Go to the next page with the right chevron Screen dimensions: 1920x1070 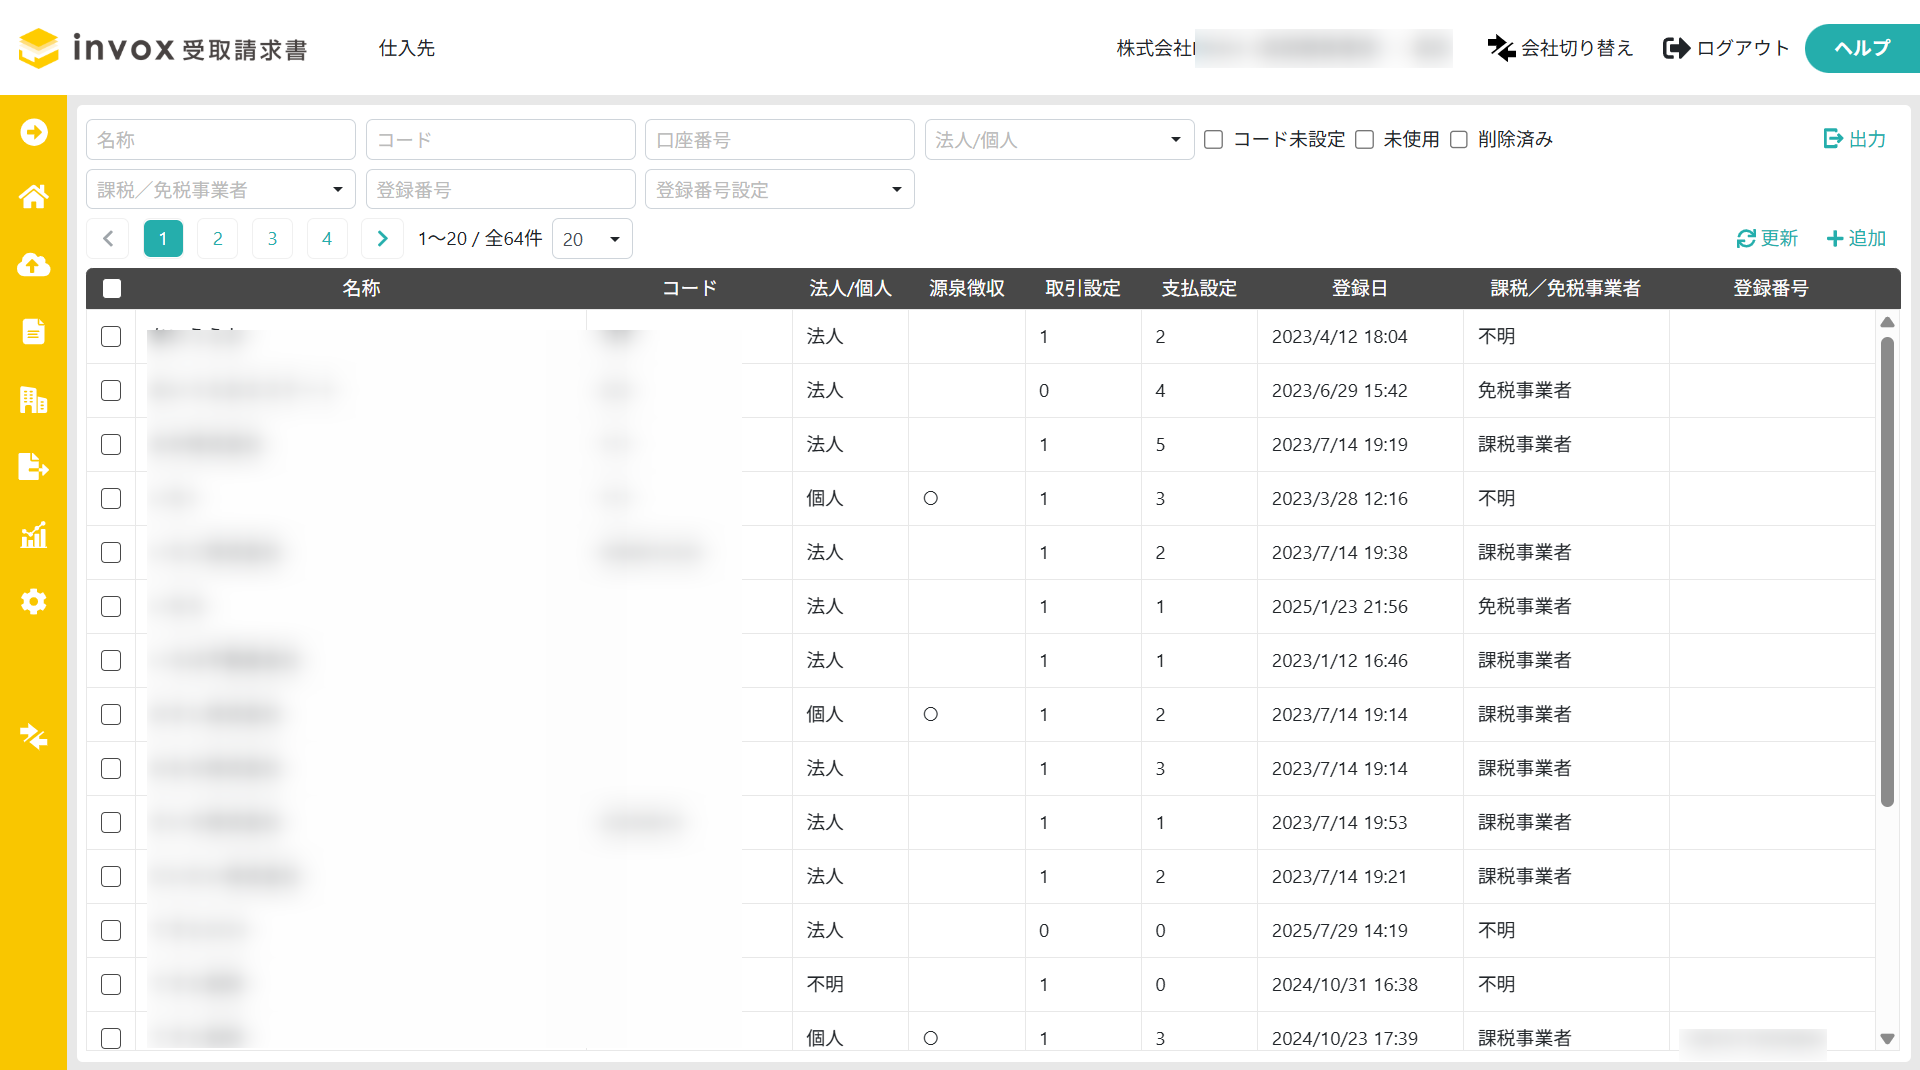click(x=382, y=239)
